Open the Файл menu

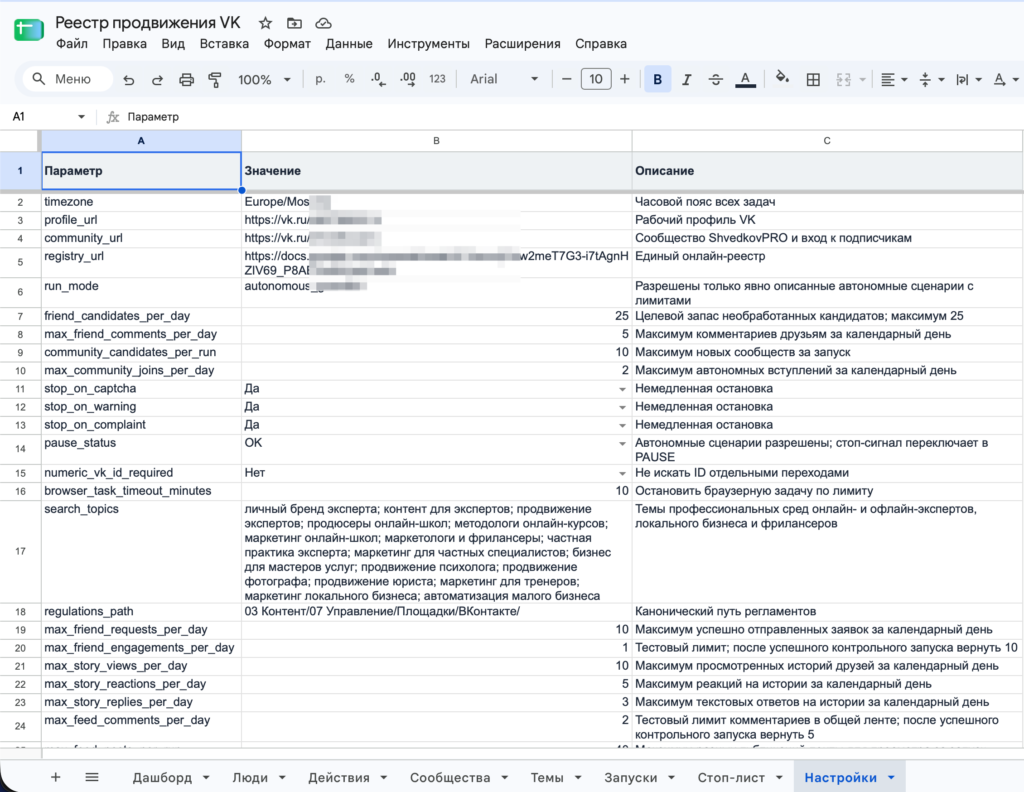coord(72,44)
